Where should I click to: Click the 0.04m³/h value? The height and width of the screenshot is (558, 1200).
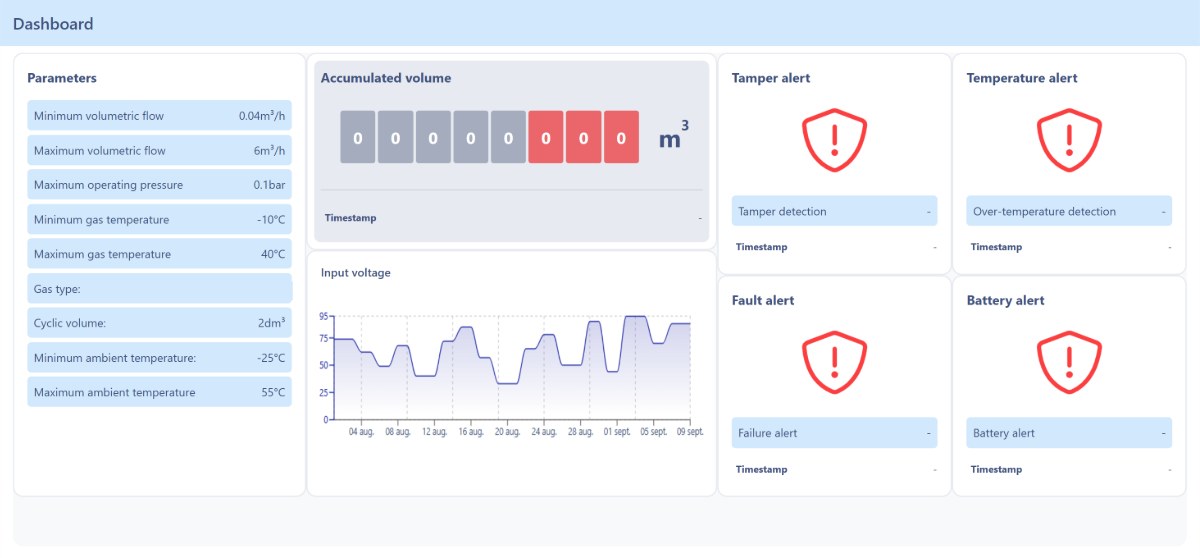[x=262, y=116]
